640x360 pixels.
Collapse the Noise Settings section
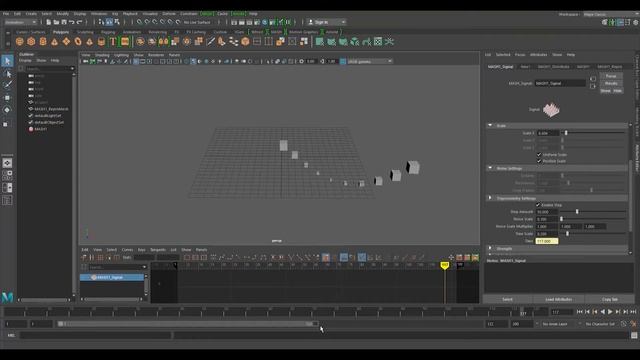click(x=490, y=168)
